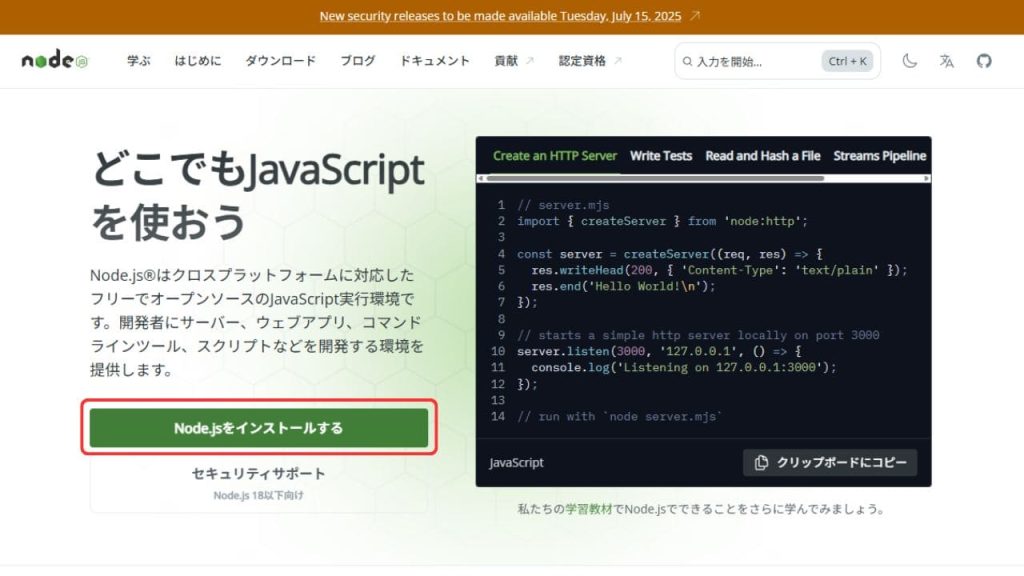The image size is (1024, 576).
Task: Click Node.jsをインストールする button
Action: click(259, 428)
